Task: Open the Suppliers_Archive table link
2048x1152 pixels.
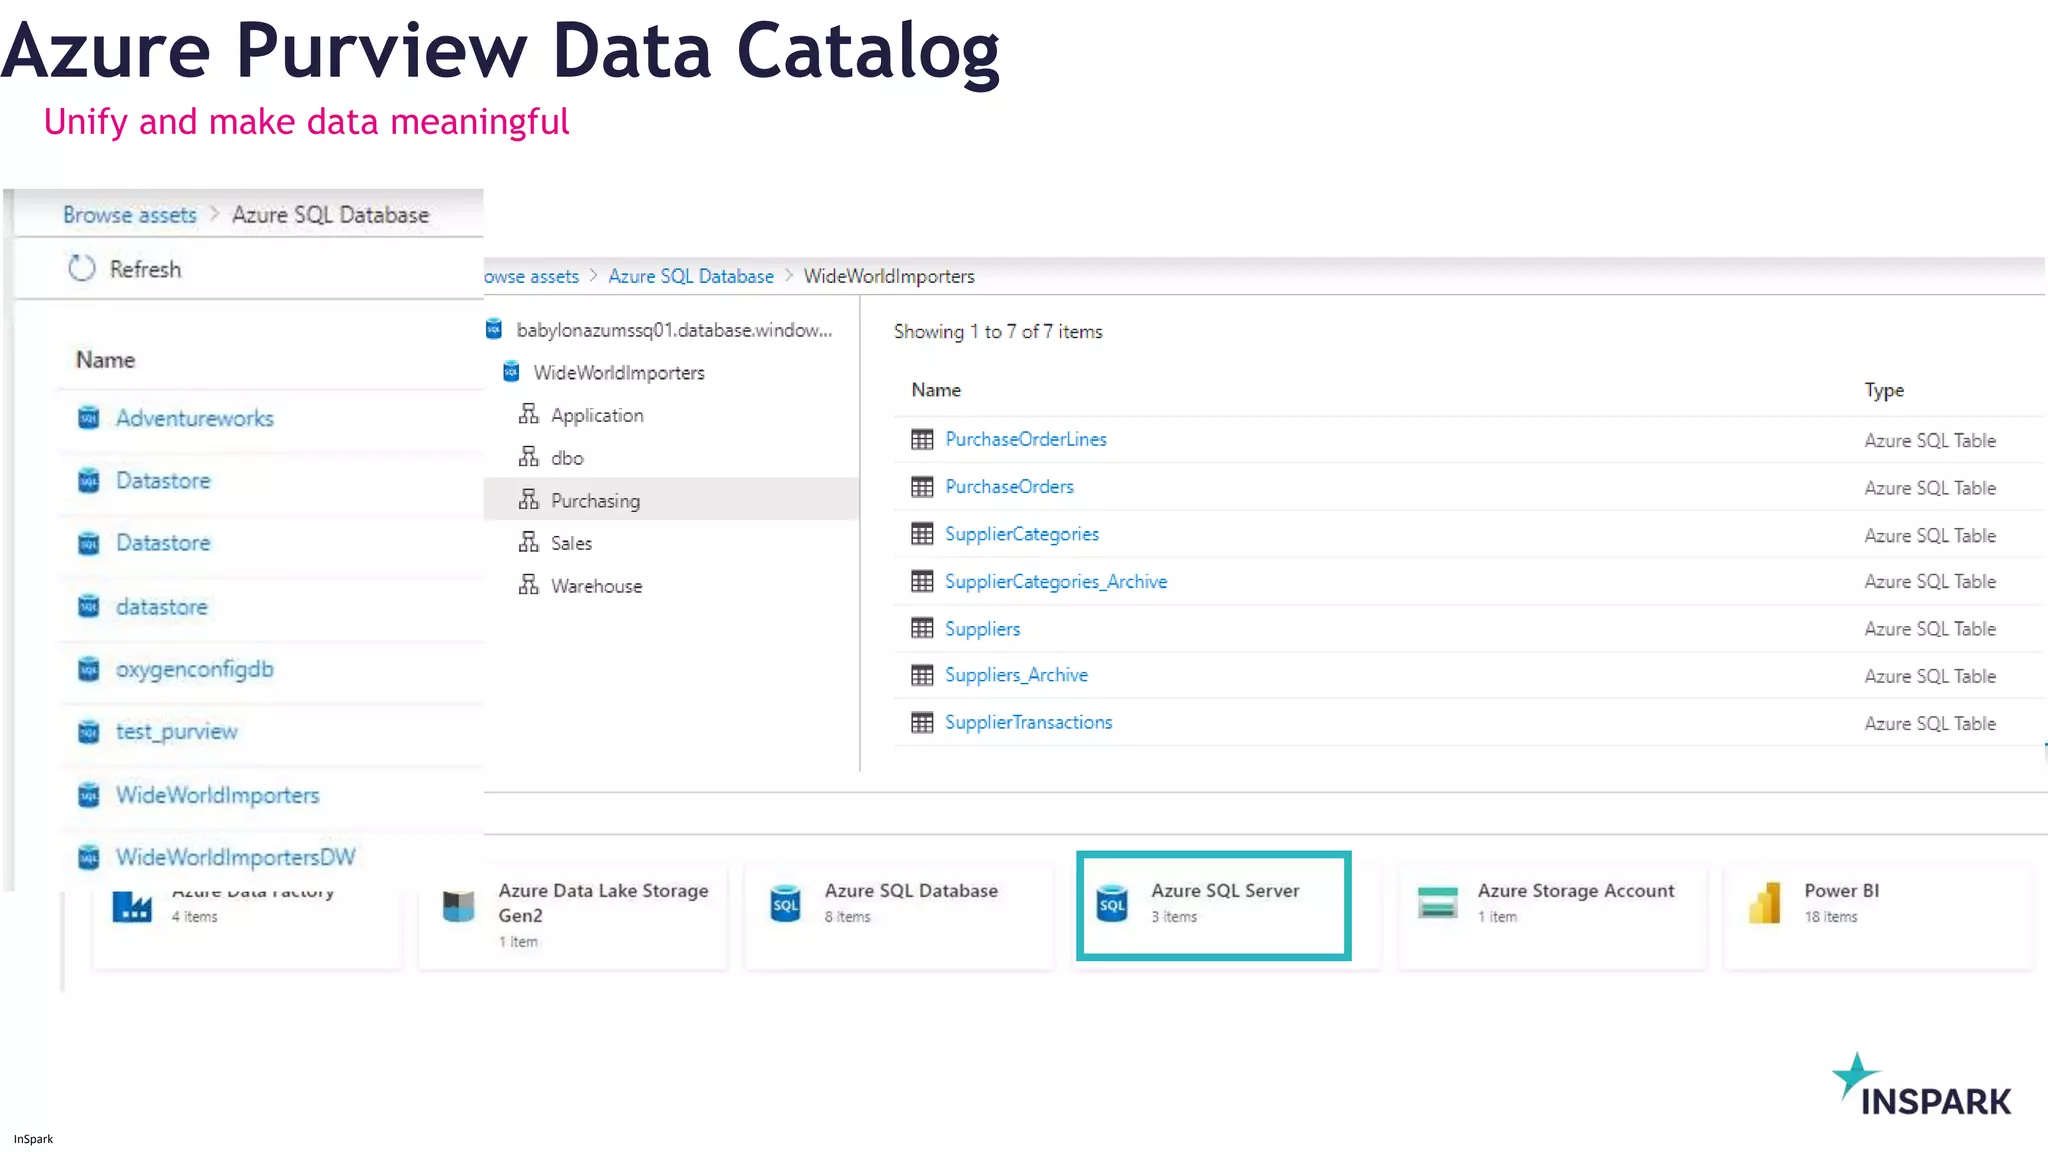Action: click(x=1016, y=675)
